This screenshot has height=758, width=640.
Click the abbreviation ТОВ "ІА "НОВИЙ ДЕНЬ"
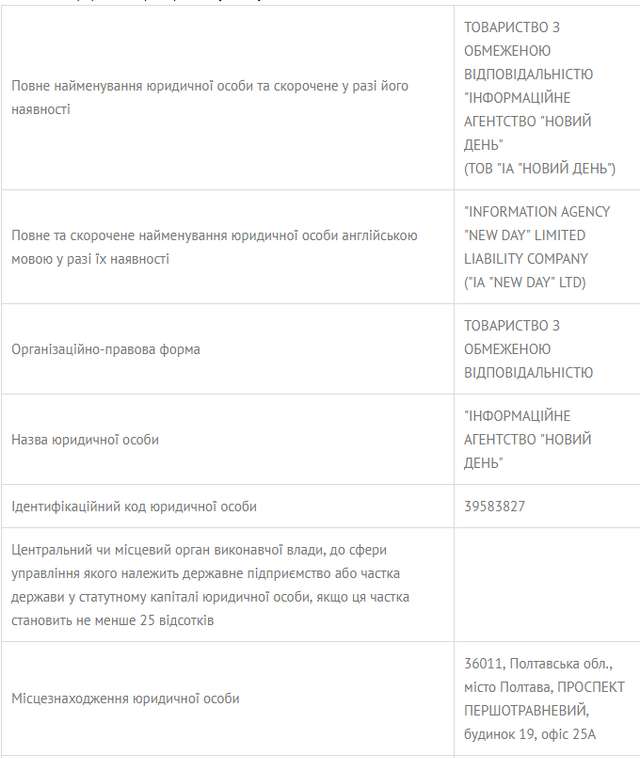[539, 167]
